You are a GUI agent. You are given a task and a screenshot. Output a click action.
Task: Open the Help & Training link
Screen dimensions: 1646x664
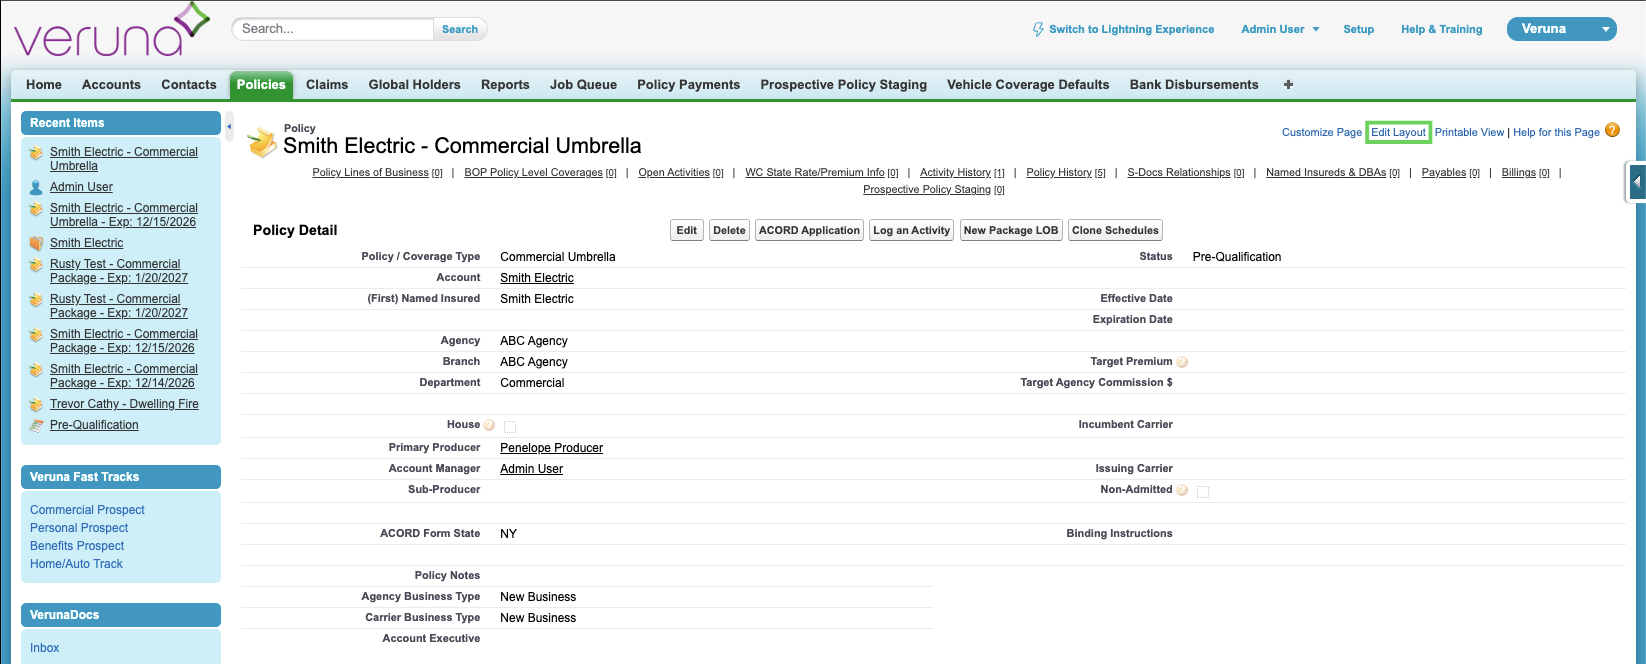click(1441, 29)
